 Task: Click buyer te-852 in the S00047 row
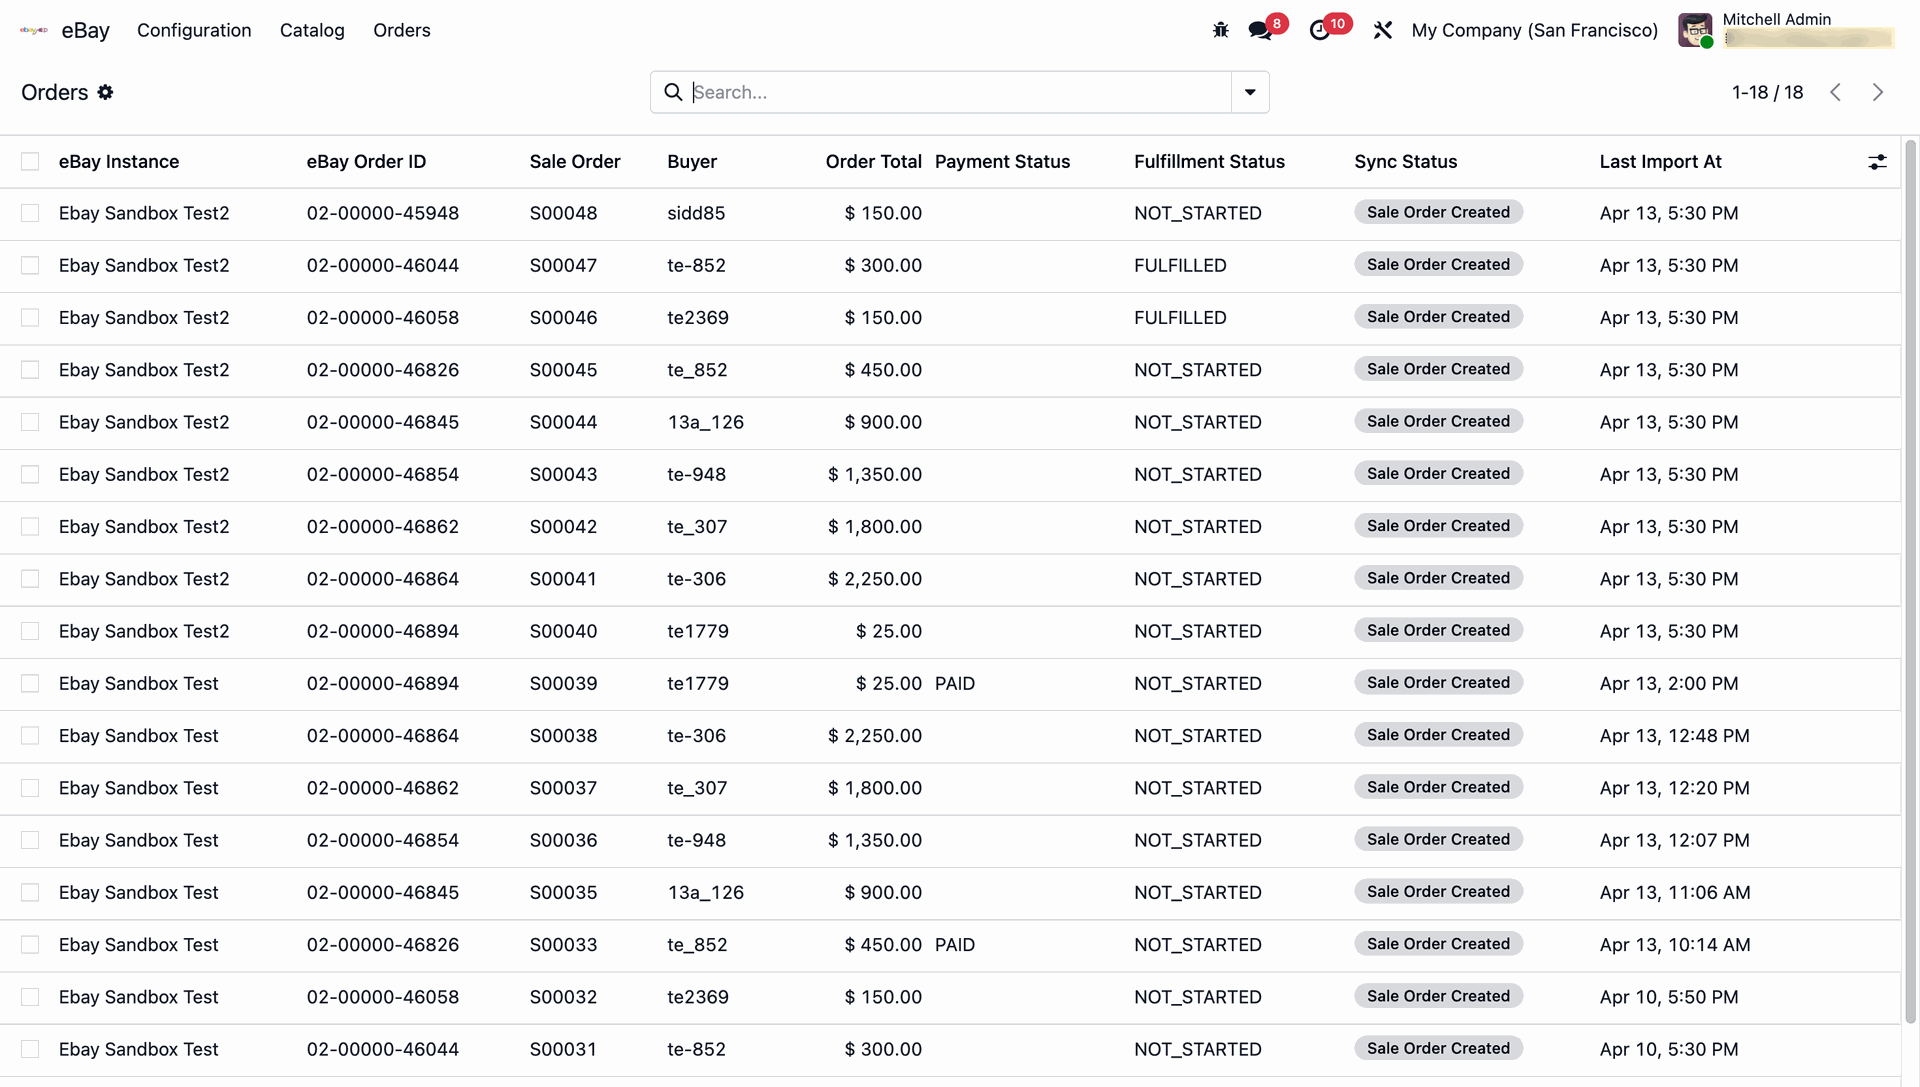[696, 265]
